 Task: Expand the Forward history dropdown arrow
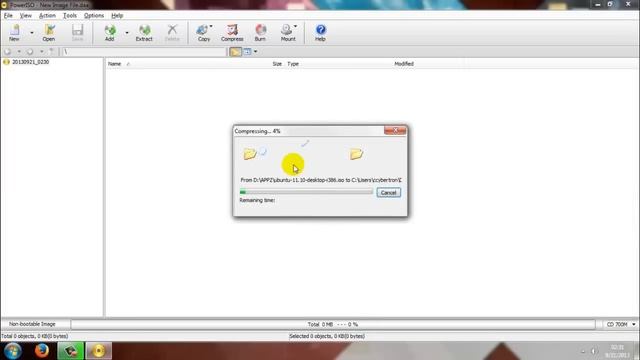click(x=42, y=52)
